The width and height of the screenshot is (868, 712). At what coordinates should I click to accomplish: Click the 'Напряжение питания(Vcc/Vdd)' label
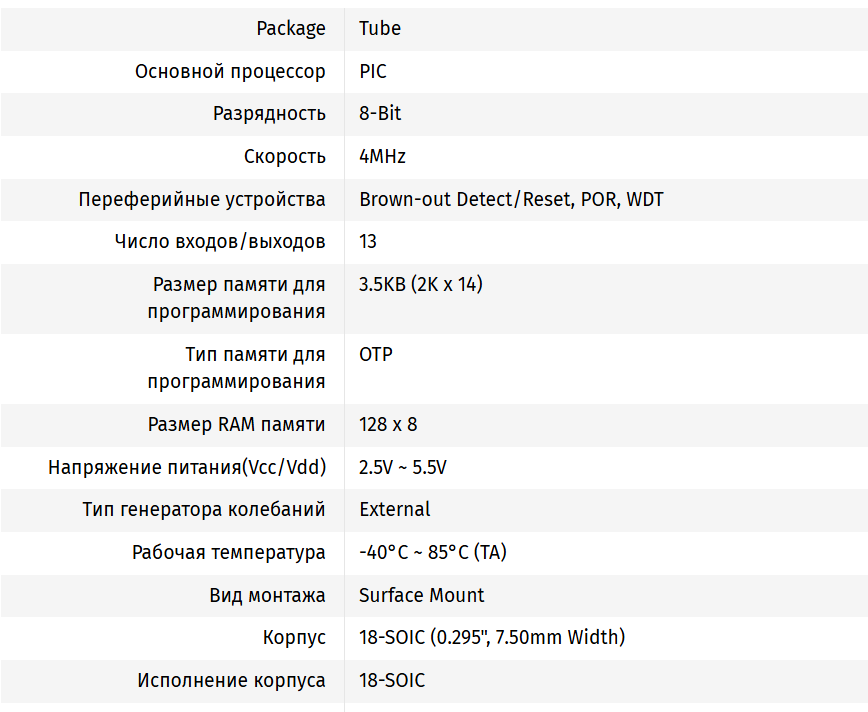click(187, 467)
